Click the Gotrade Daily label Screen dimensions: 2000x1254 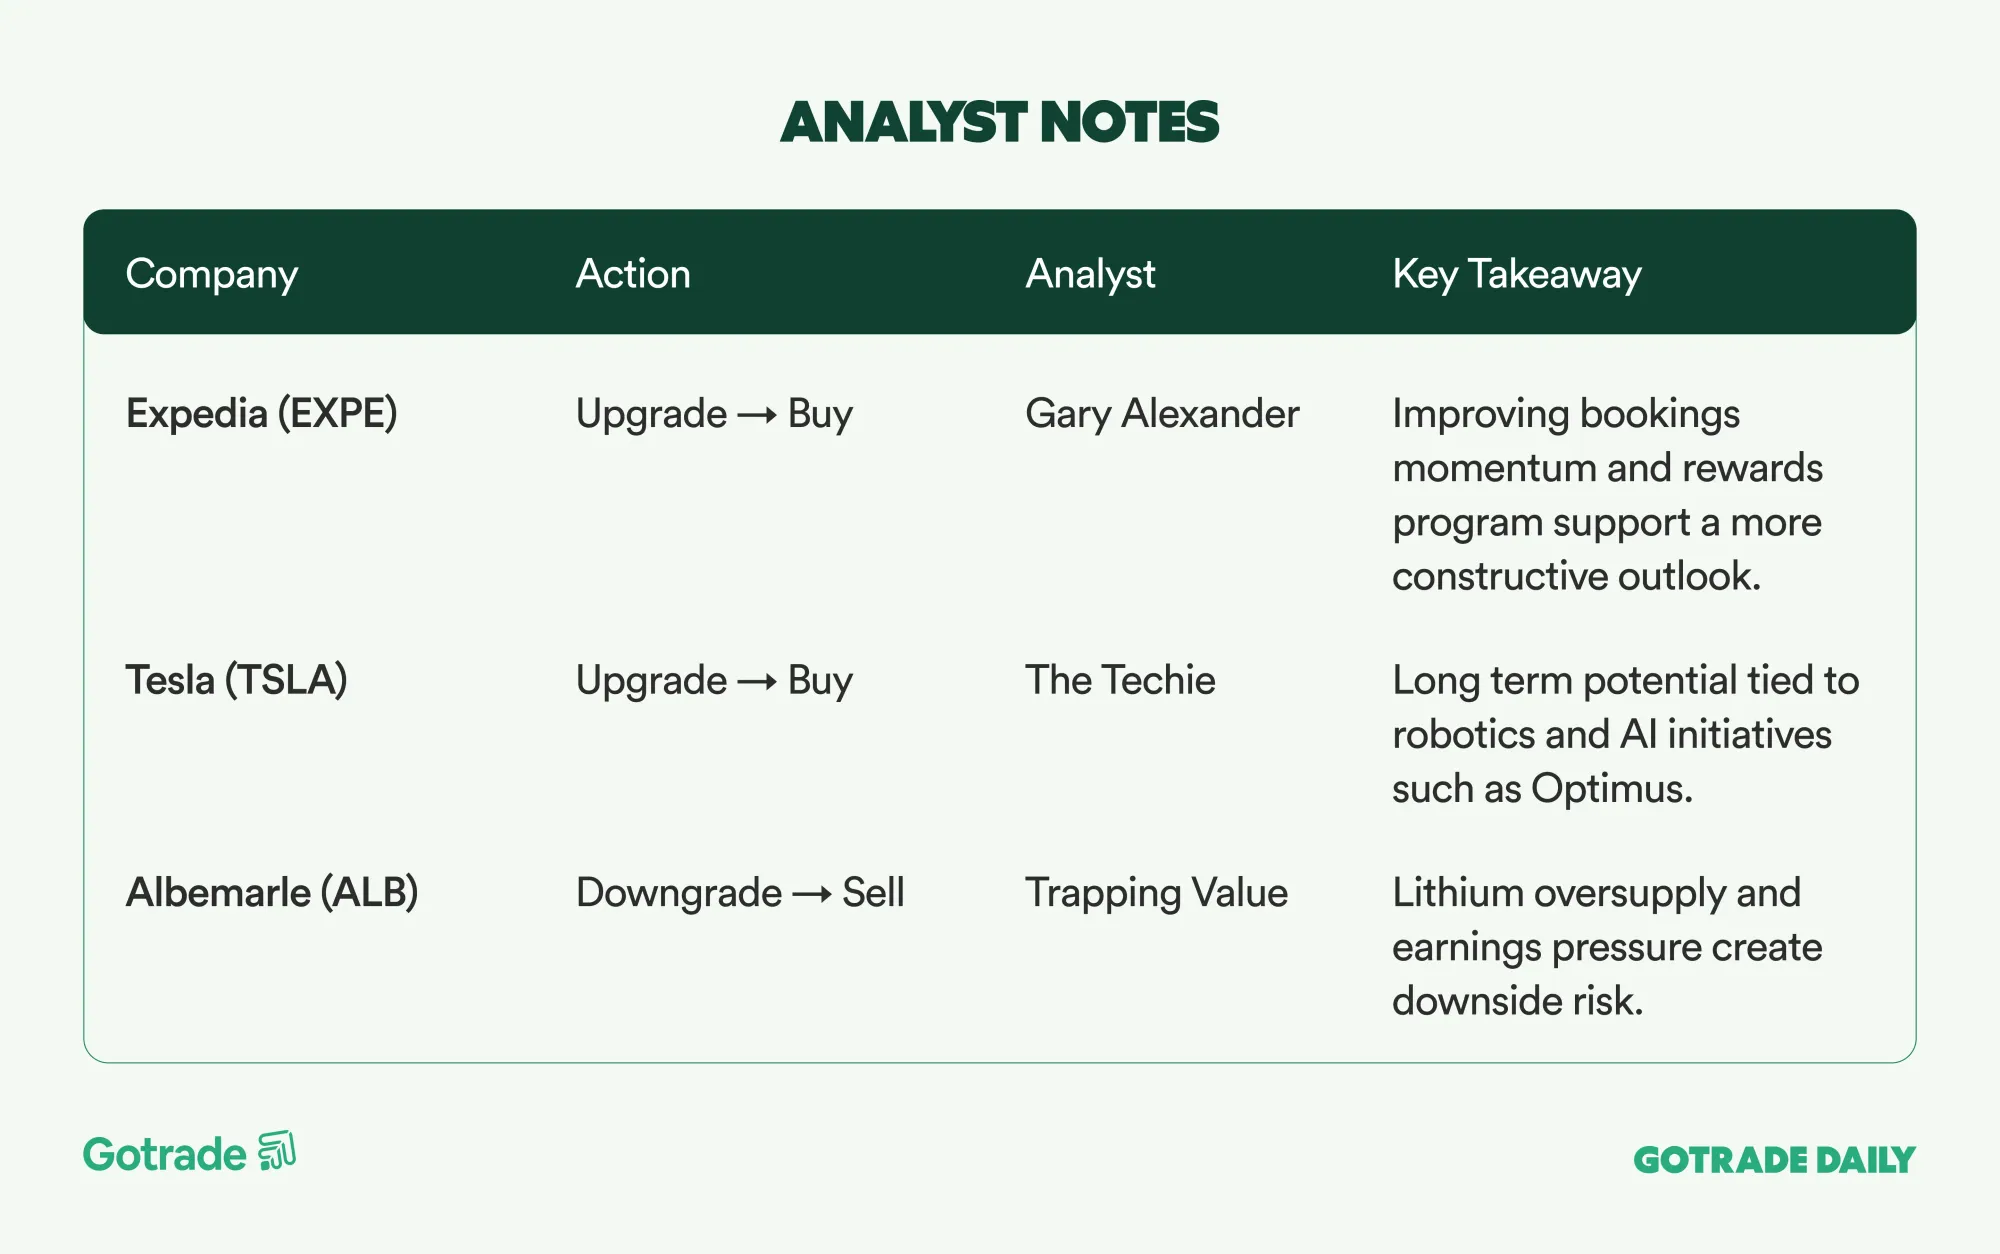click(x=1774, y=1160)
